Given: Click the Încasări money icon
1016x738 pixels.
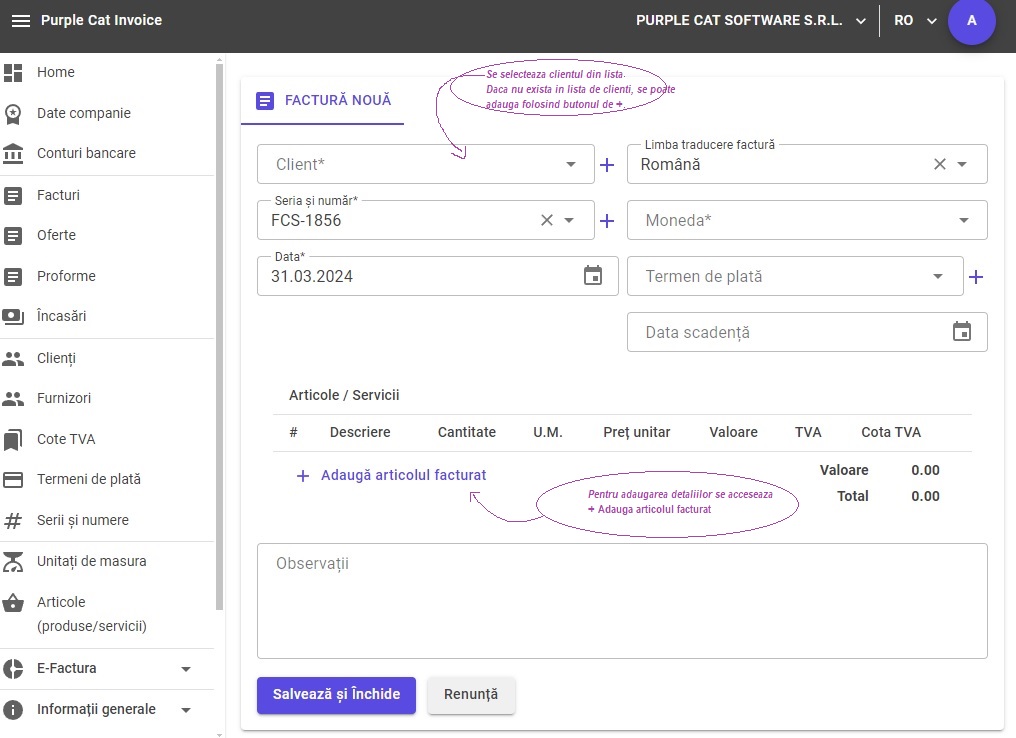Looking at the screenshot, I should (13, 316).
